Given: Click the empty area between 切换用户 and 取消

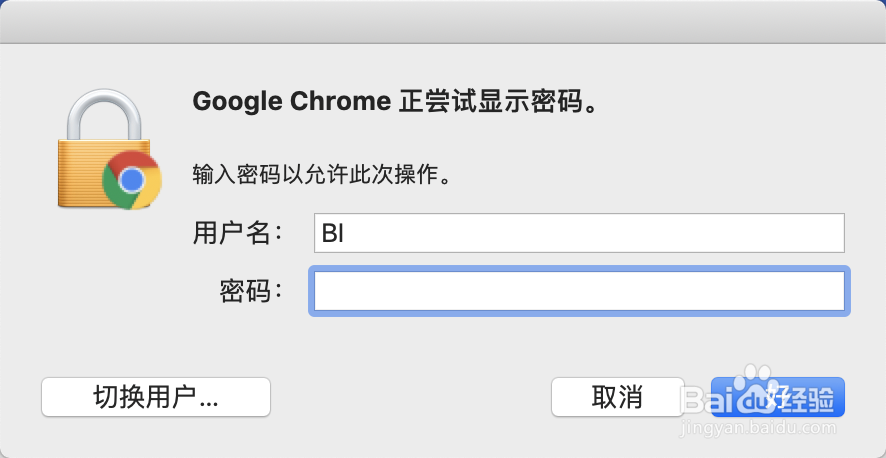Looking at the screenshot, I should (x=410, y=397).
